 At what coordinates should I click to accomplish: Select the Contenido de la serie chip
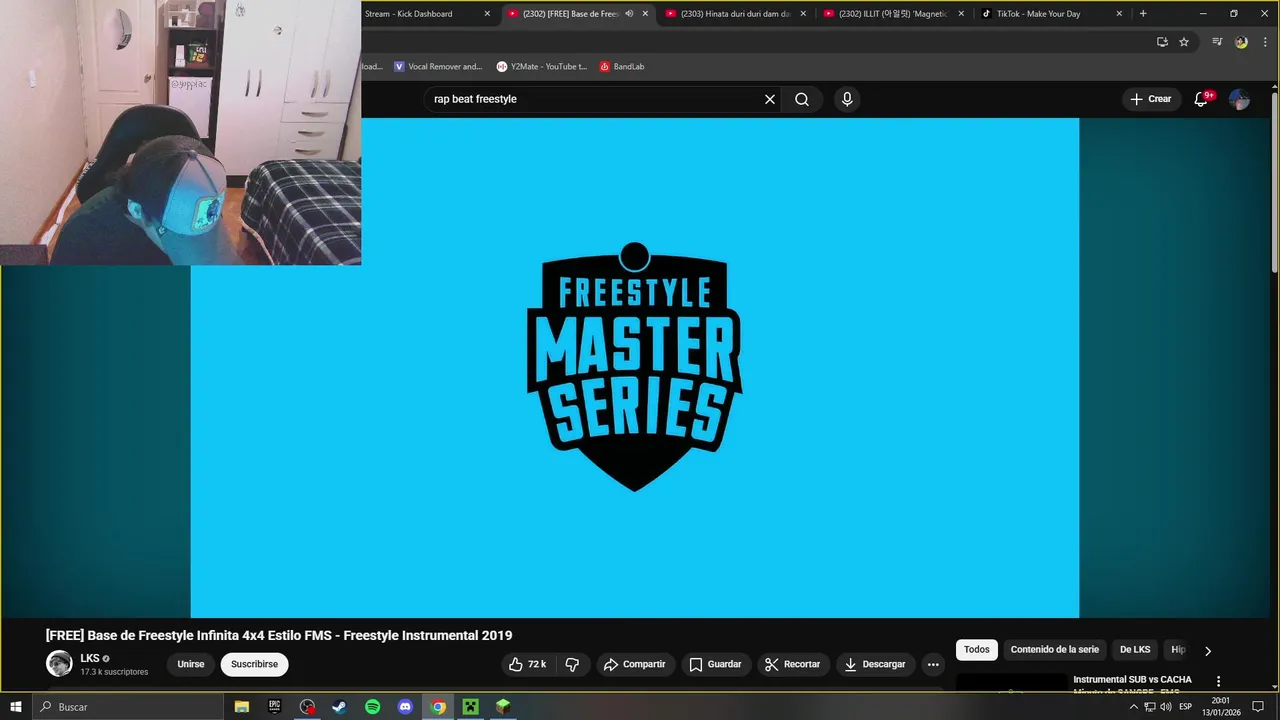click(x=1054, y=650)
